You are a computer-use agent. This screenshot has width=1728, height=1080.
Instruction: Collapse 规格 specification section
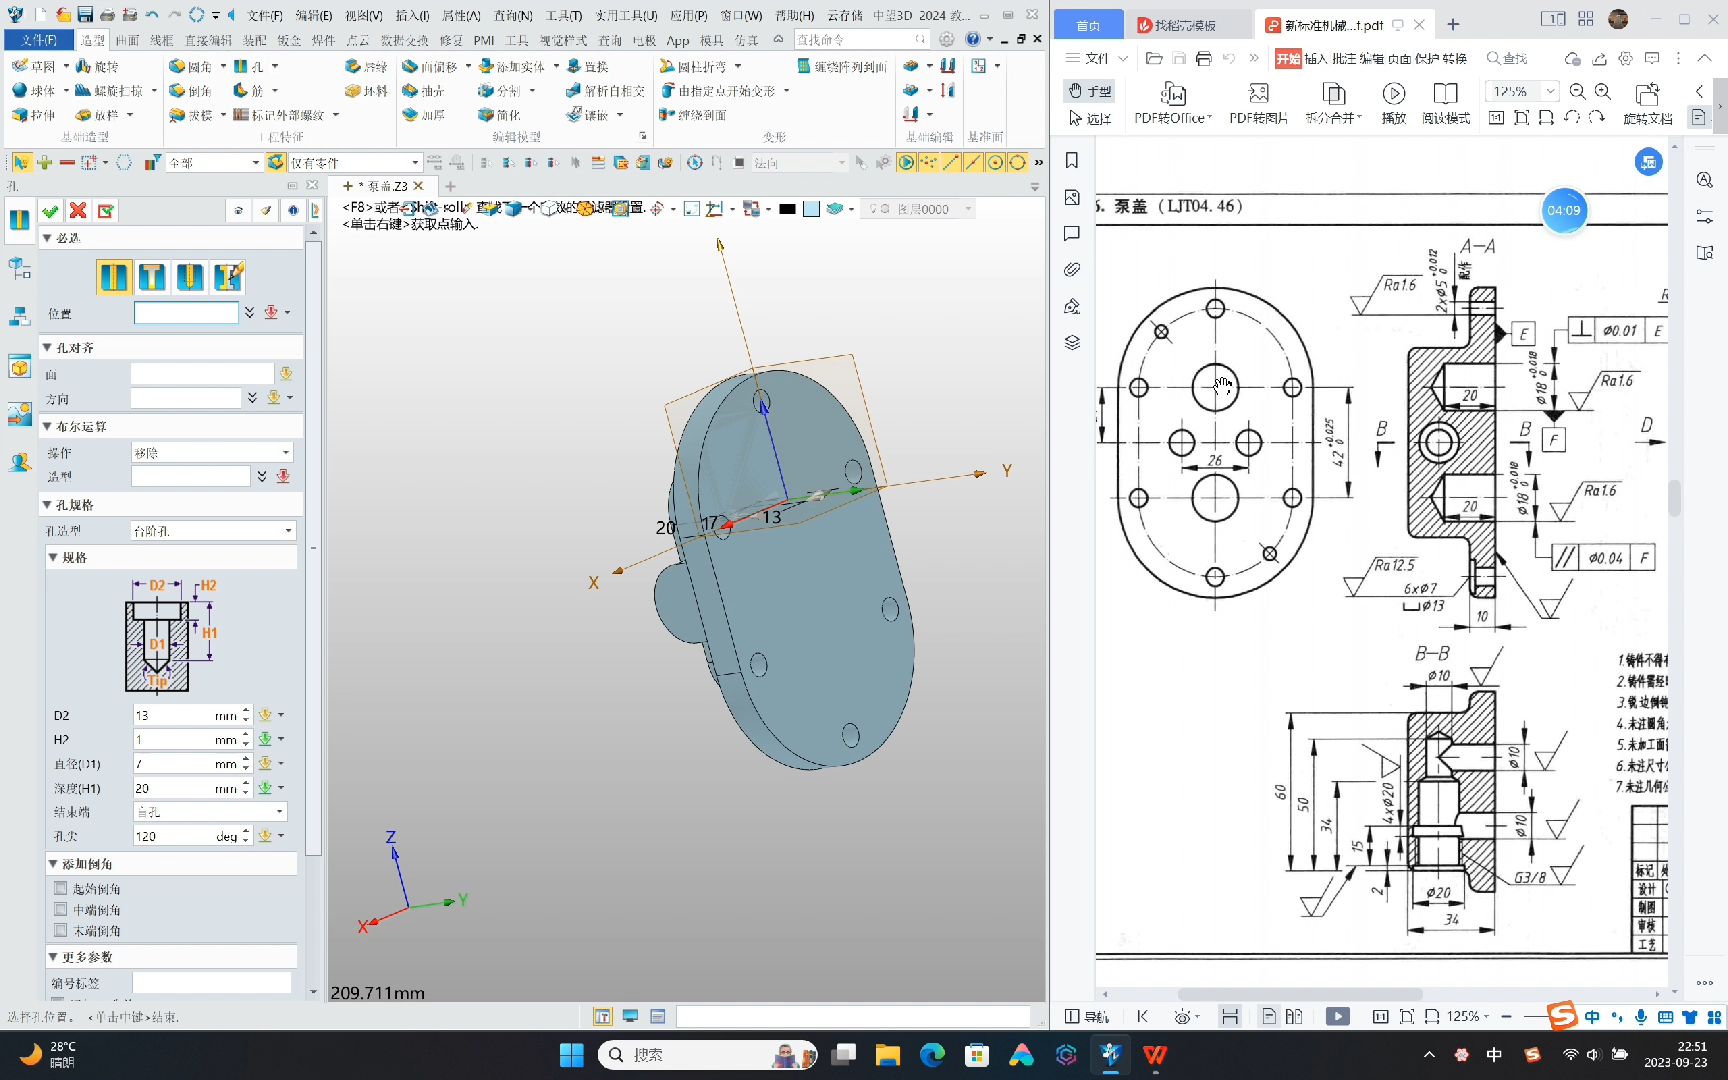click(53, 557)
